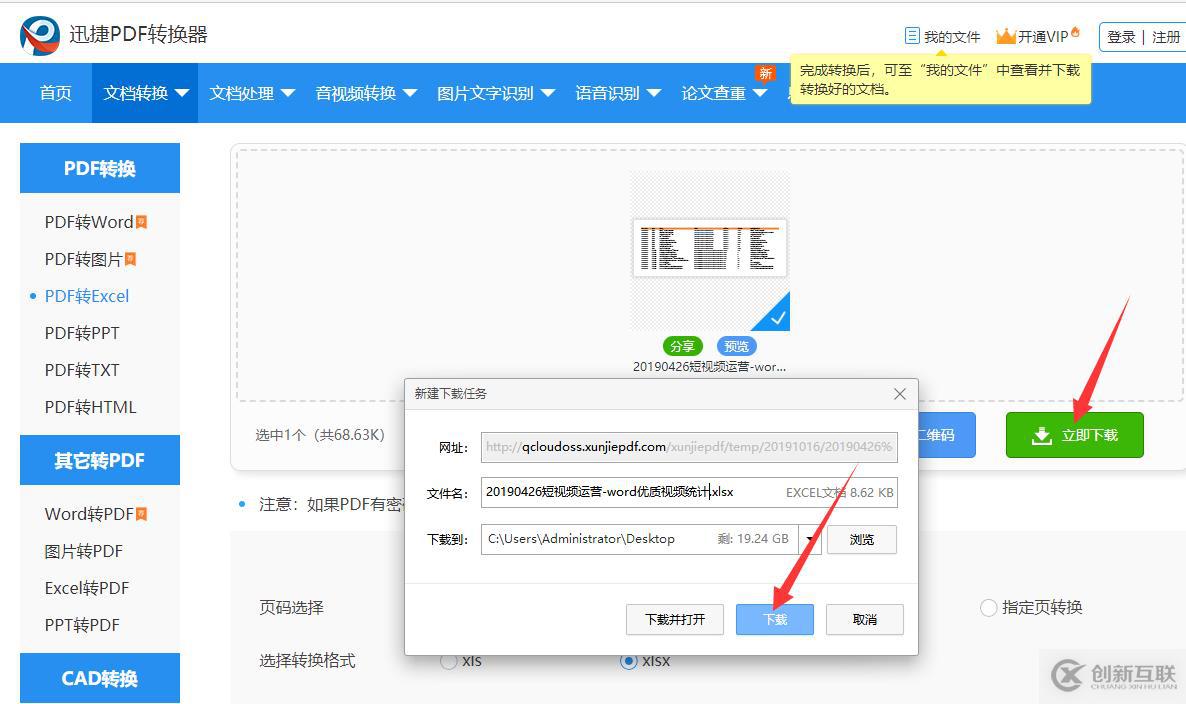Expand the 图片文字识别 dropdown arrow
1186x704 pixels.
click(x=548, y=93)
